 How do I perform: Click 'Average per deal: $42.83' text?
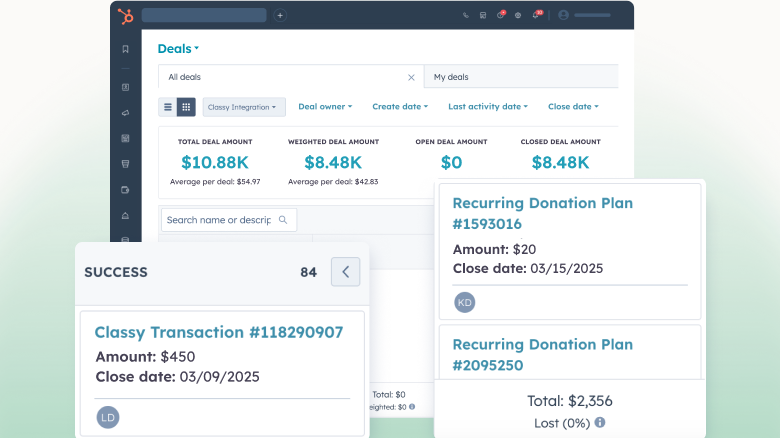(333, 182)
